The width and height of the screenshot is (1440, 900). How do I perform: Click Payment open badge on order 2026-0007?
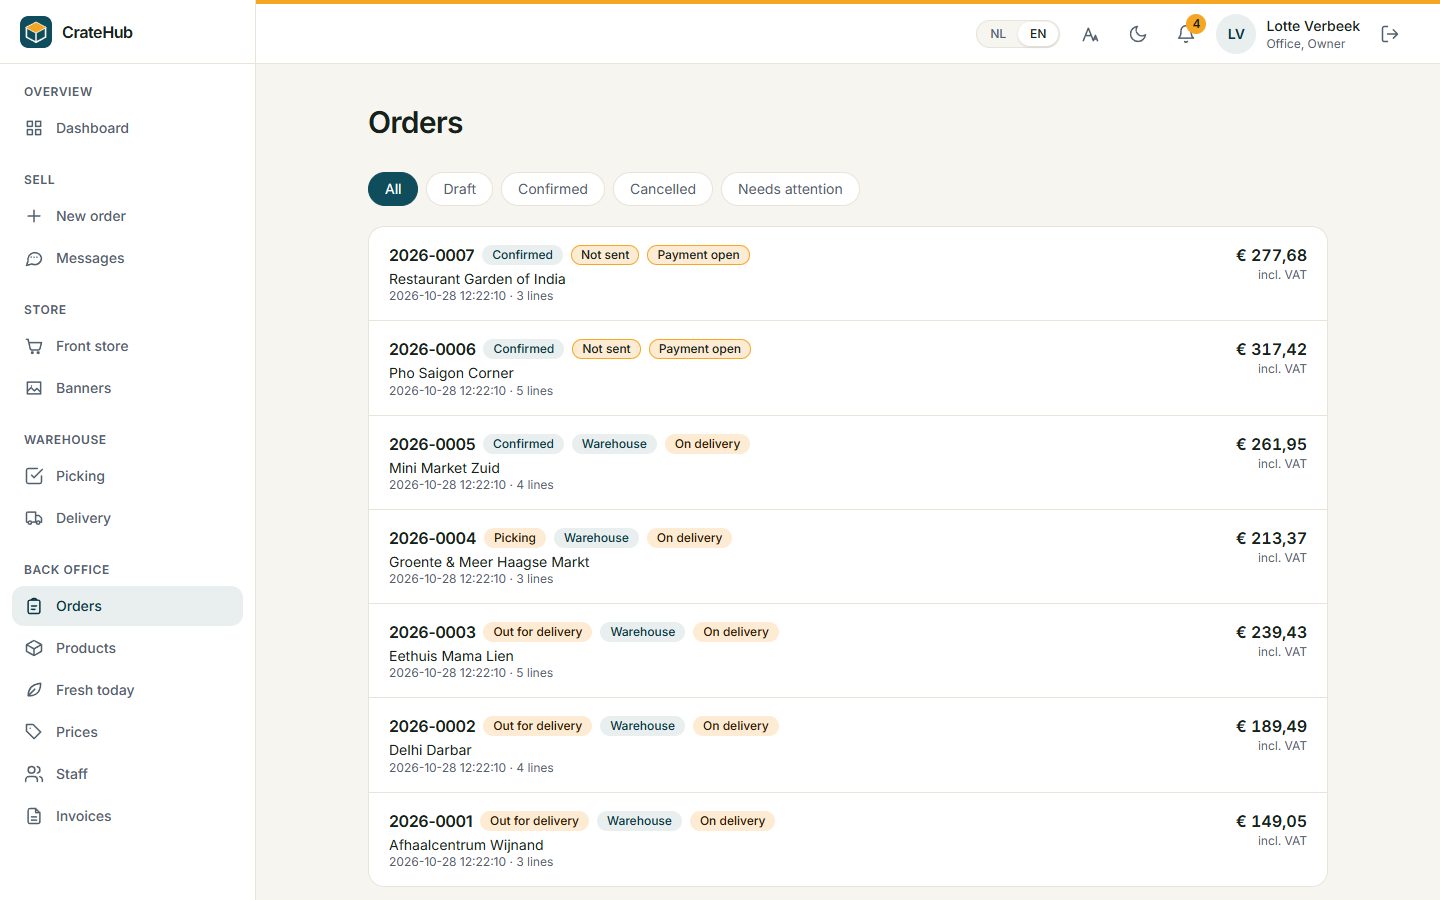click(698, 255)
